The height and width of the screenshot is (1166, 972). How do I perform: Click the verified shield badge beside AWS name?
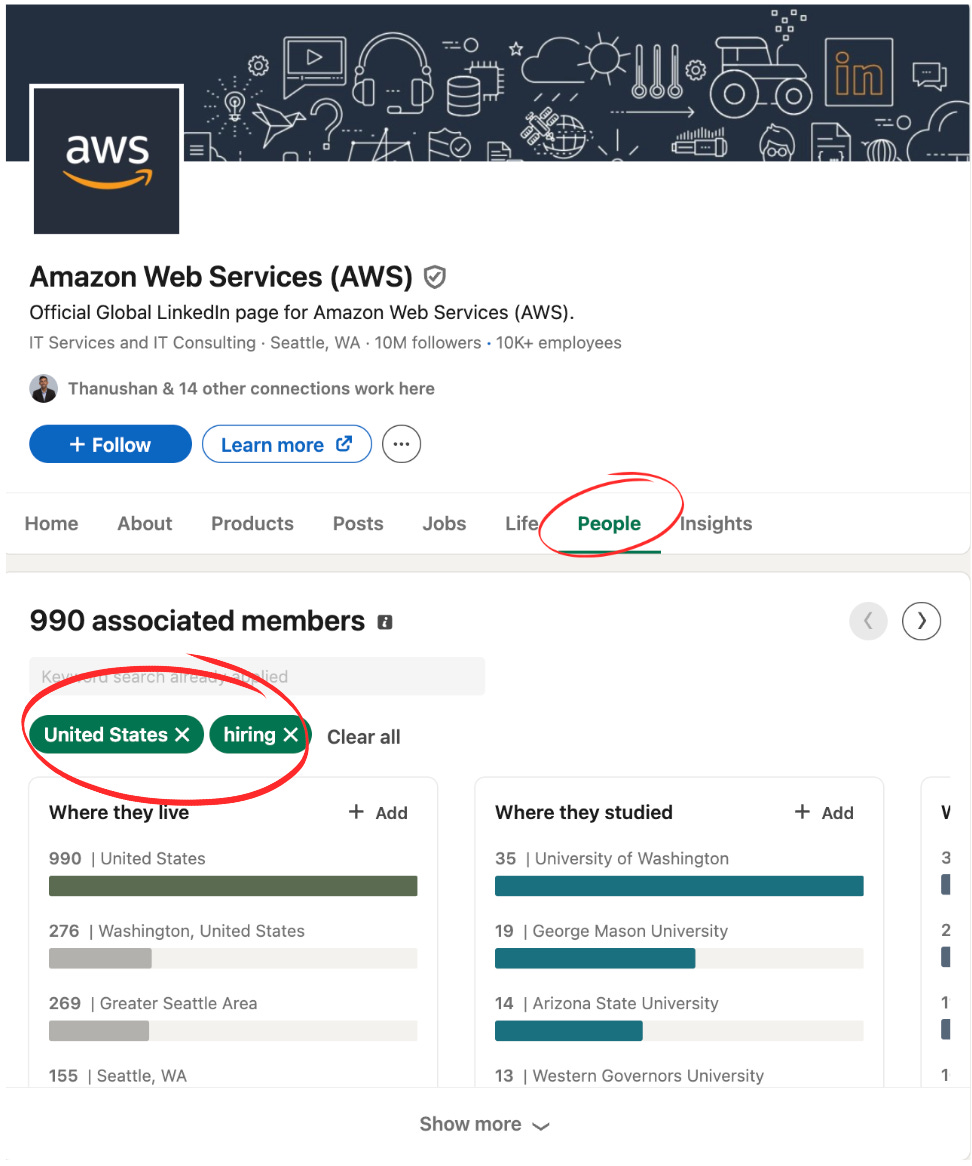(435, 277)
